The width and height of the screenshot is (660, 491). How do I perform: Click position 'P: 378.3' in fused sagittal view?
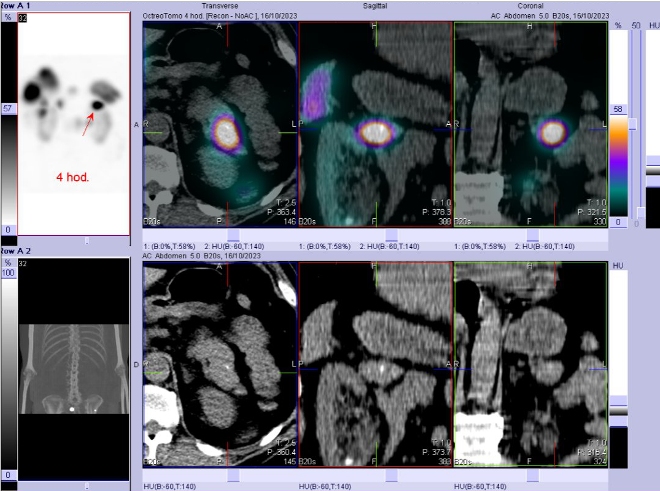click(x=436, y=212)
